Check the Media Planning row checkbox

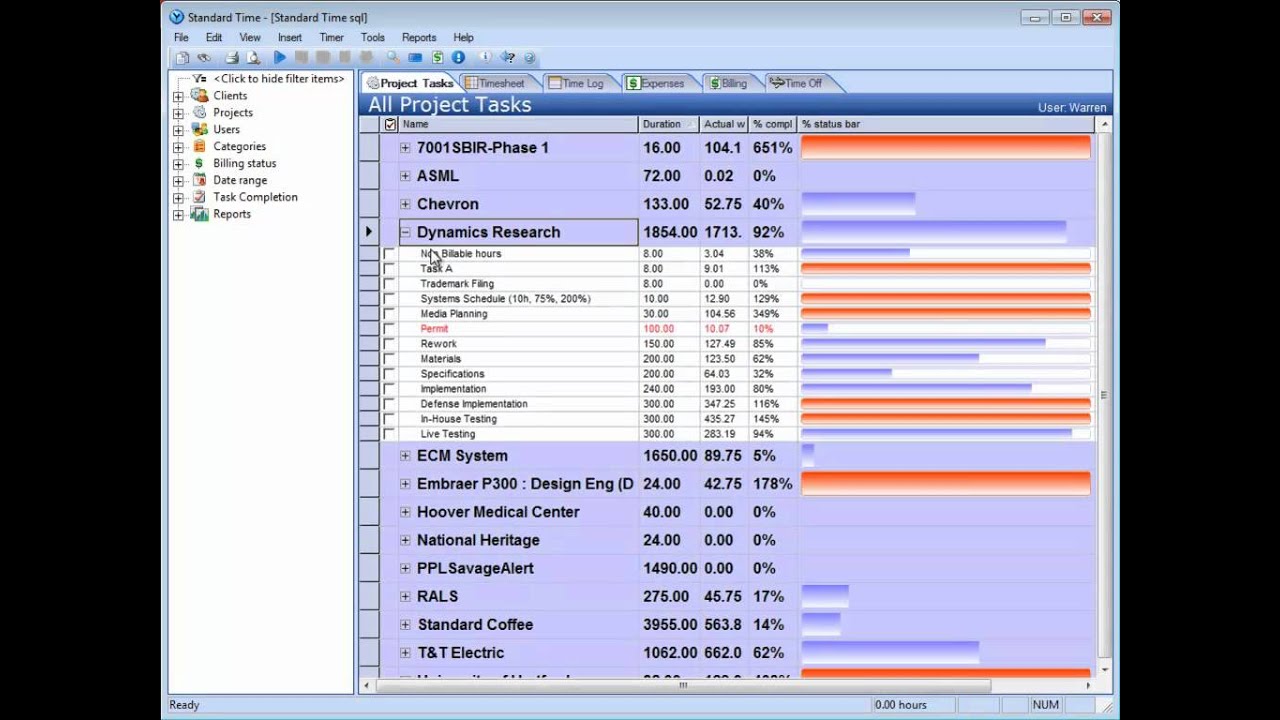(x=389, y=314)
